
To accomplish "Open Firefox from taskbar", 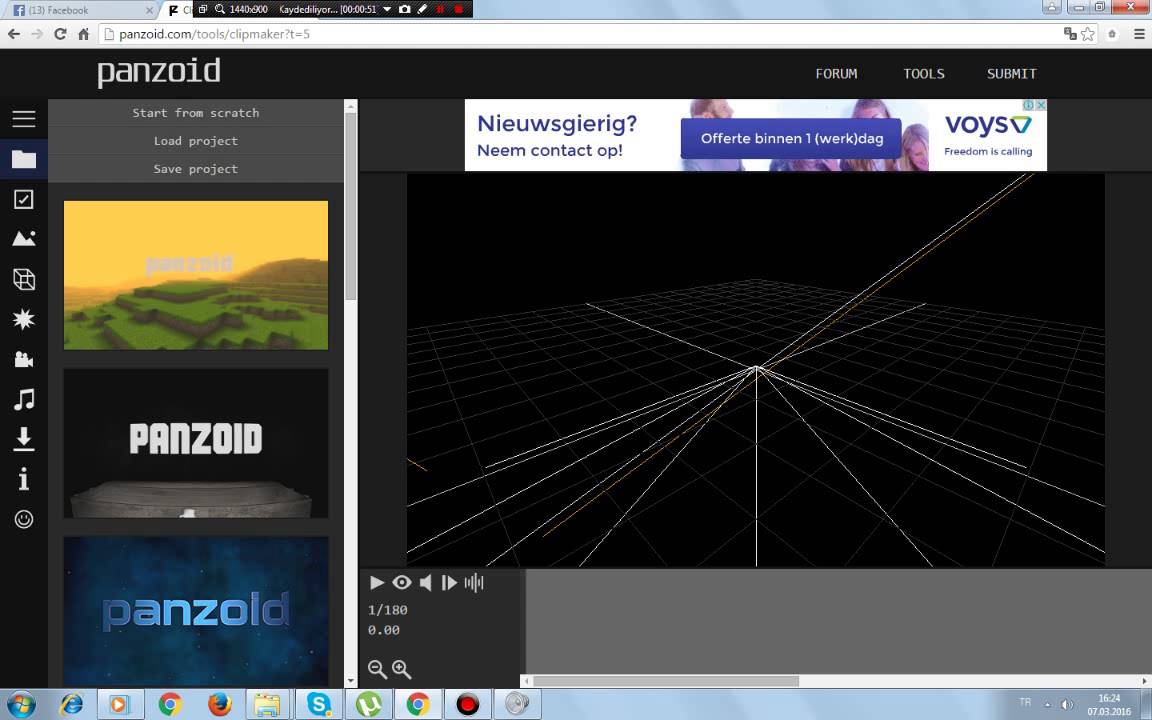I will (x=218, y=705).
